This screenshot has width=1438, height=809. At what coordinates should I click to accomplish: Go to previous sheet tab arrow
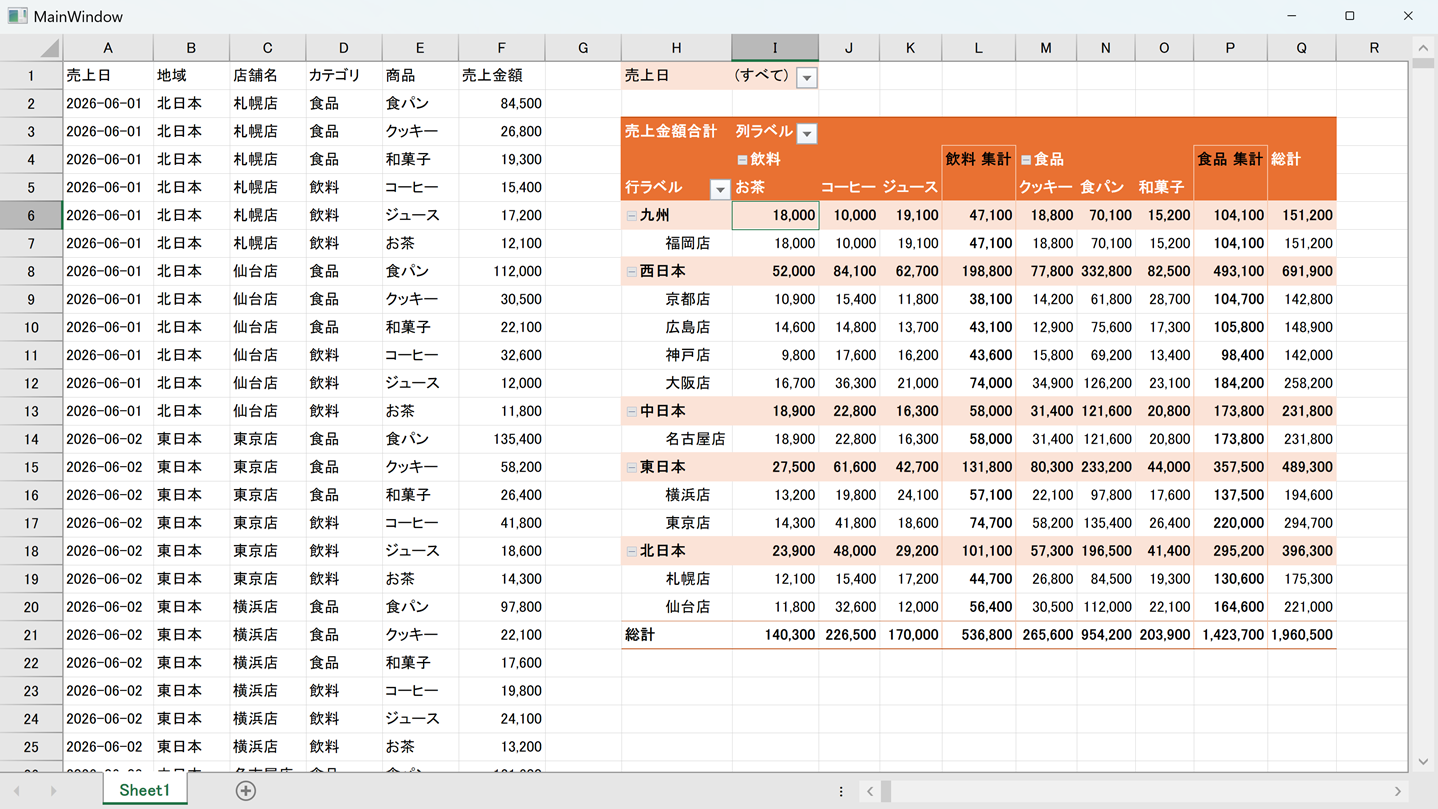point(17,791)
